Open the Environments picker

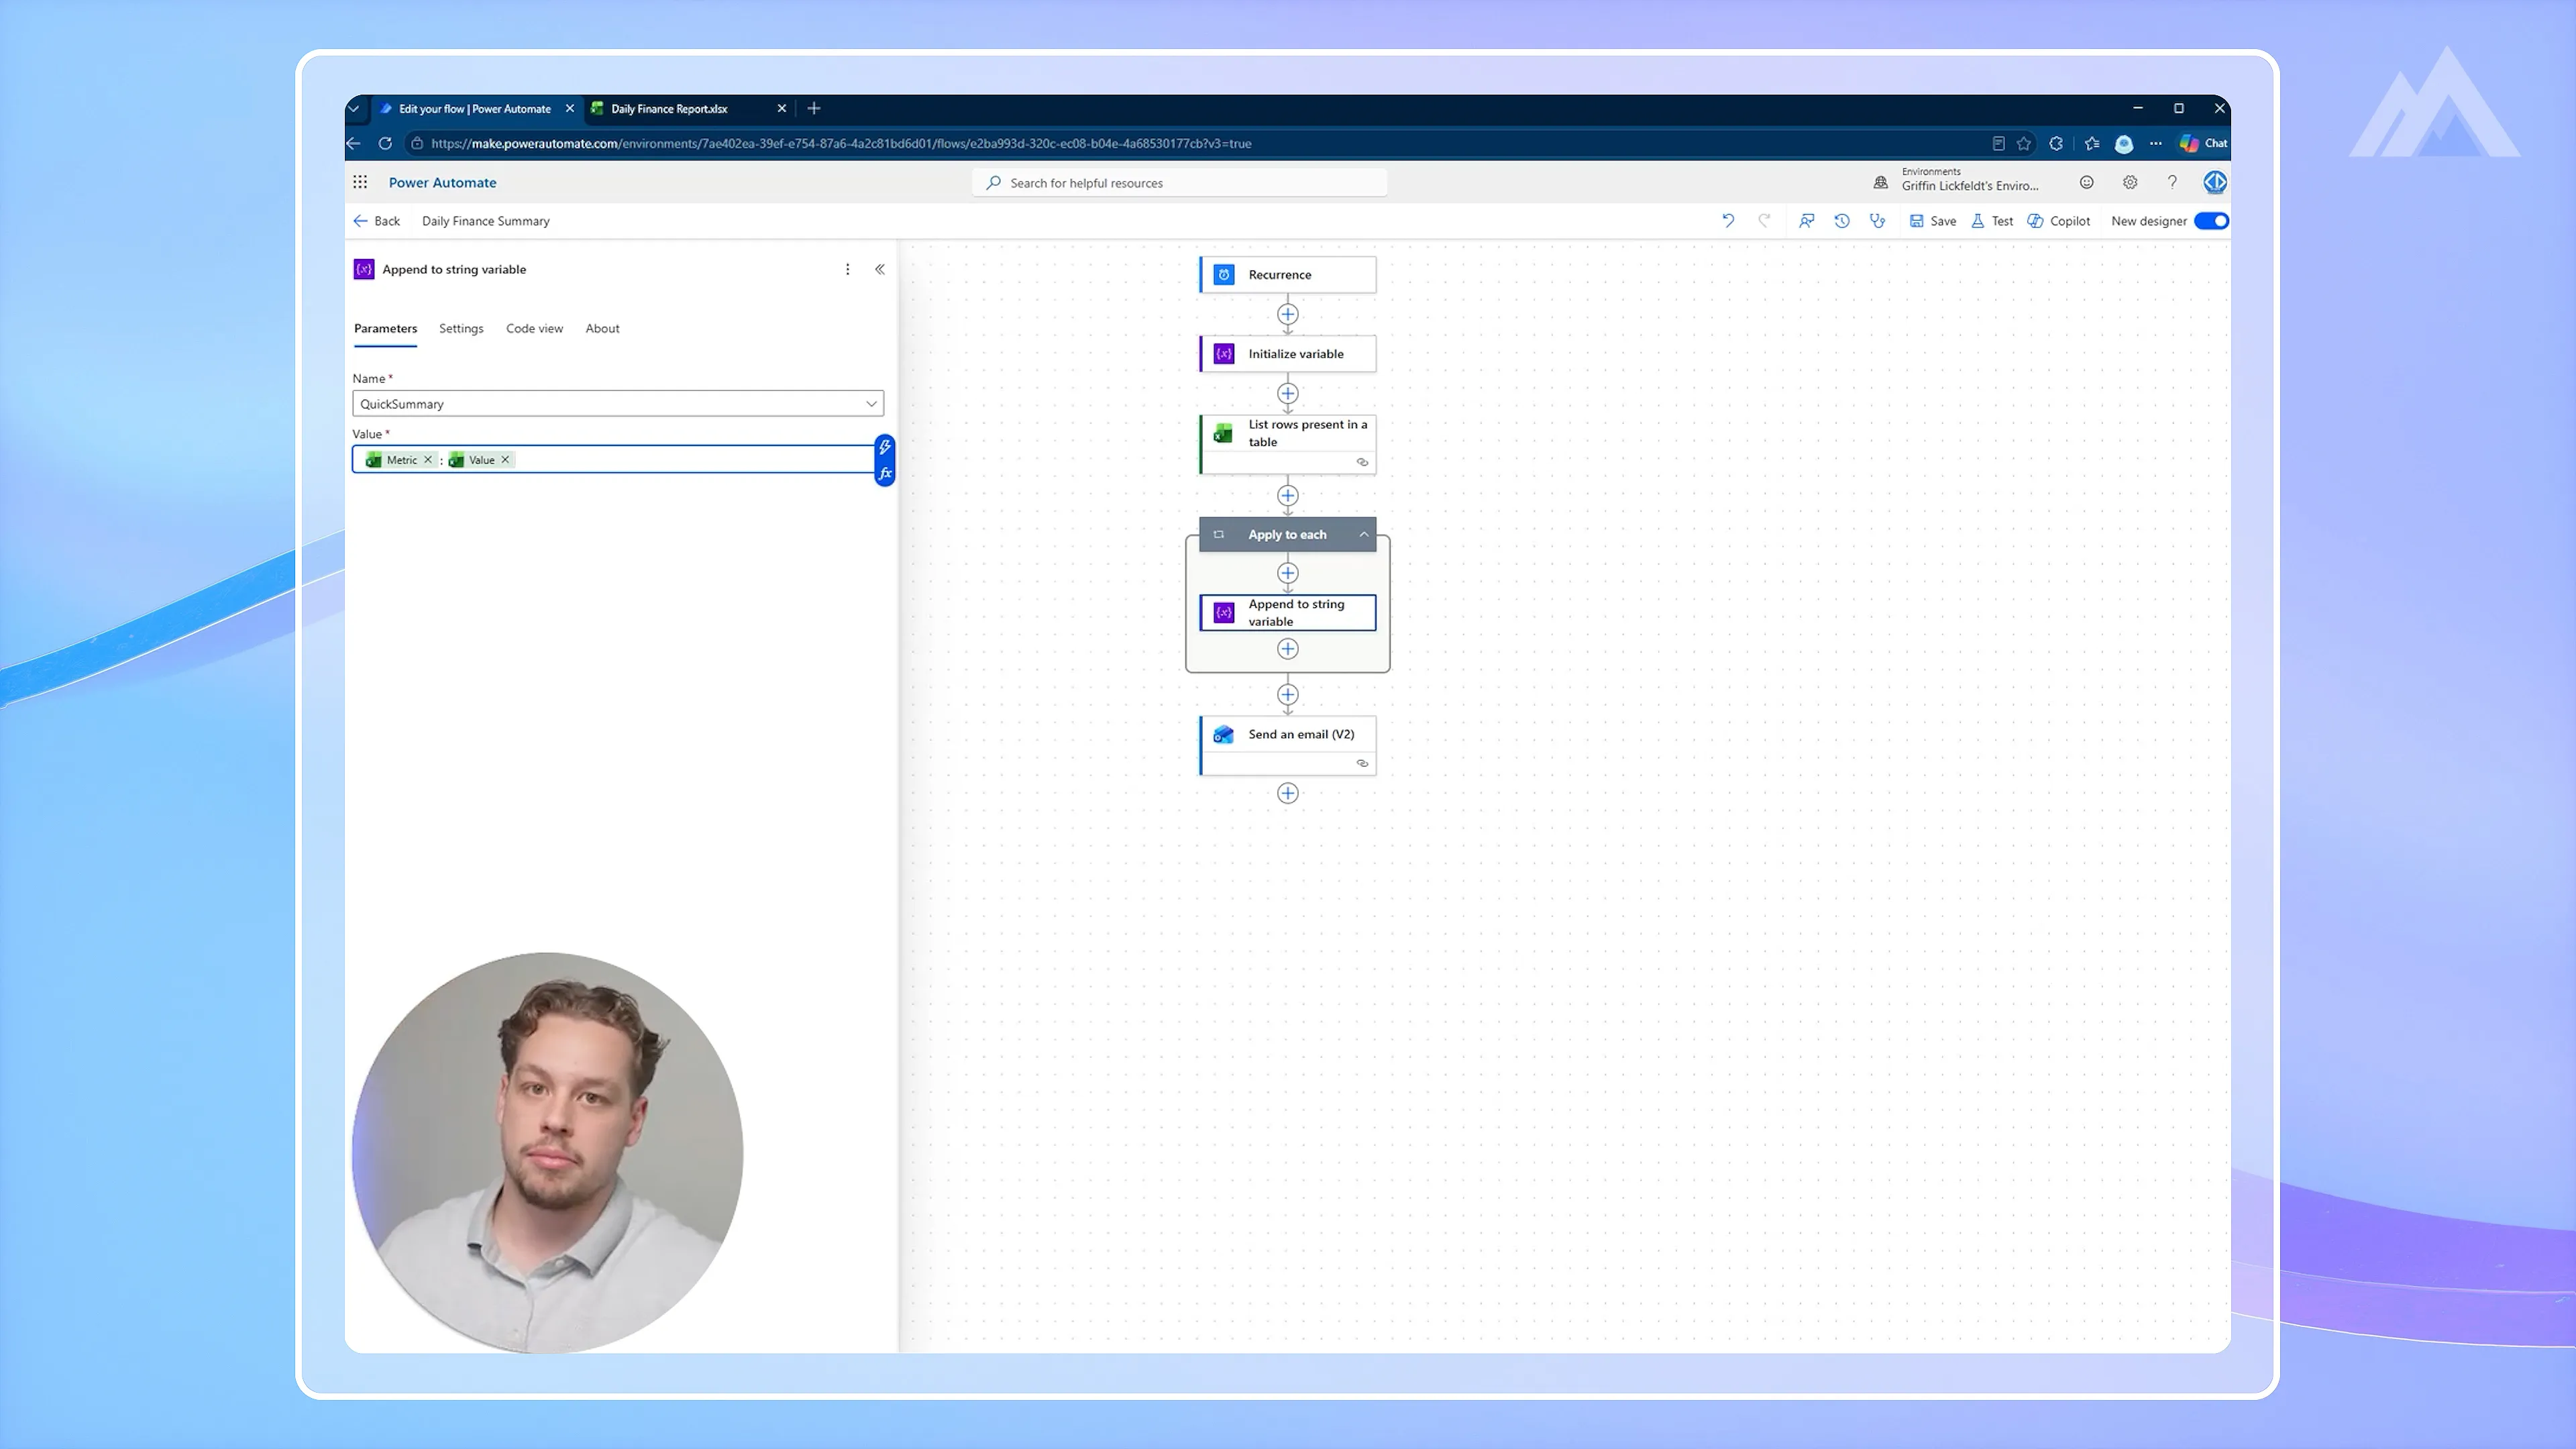pyautogui.click(x=1957, y=180)
